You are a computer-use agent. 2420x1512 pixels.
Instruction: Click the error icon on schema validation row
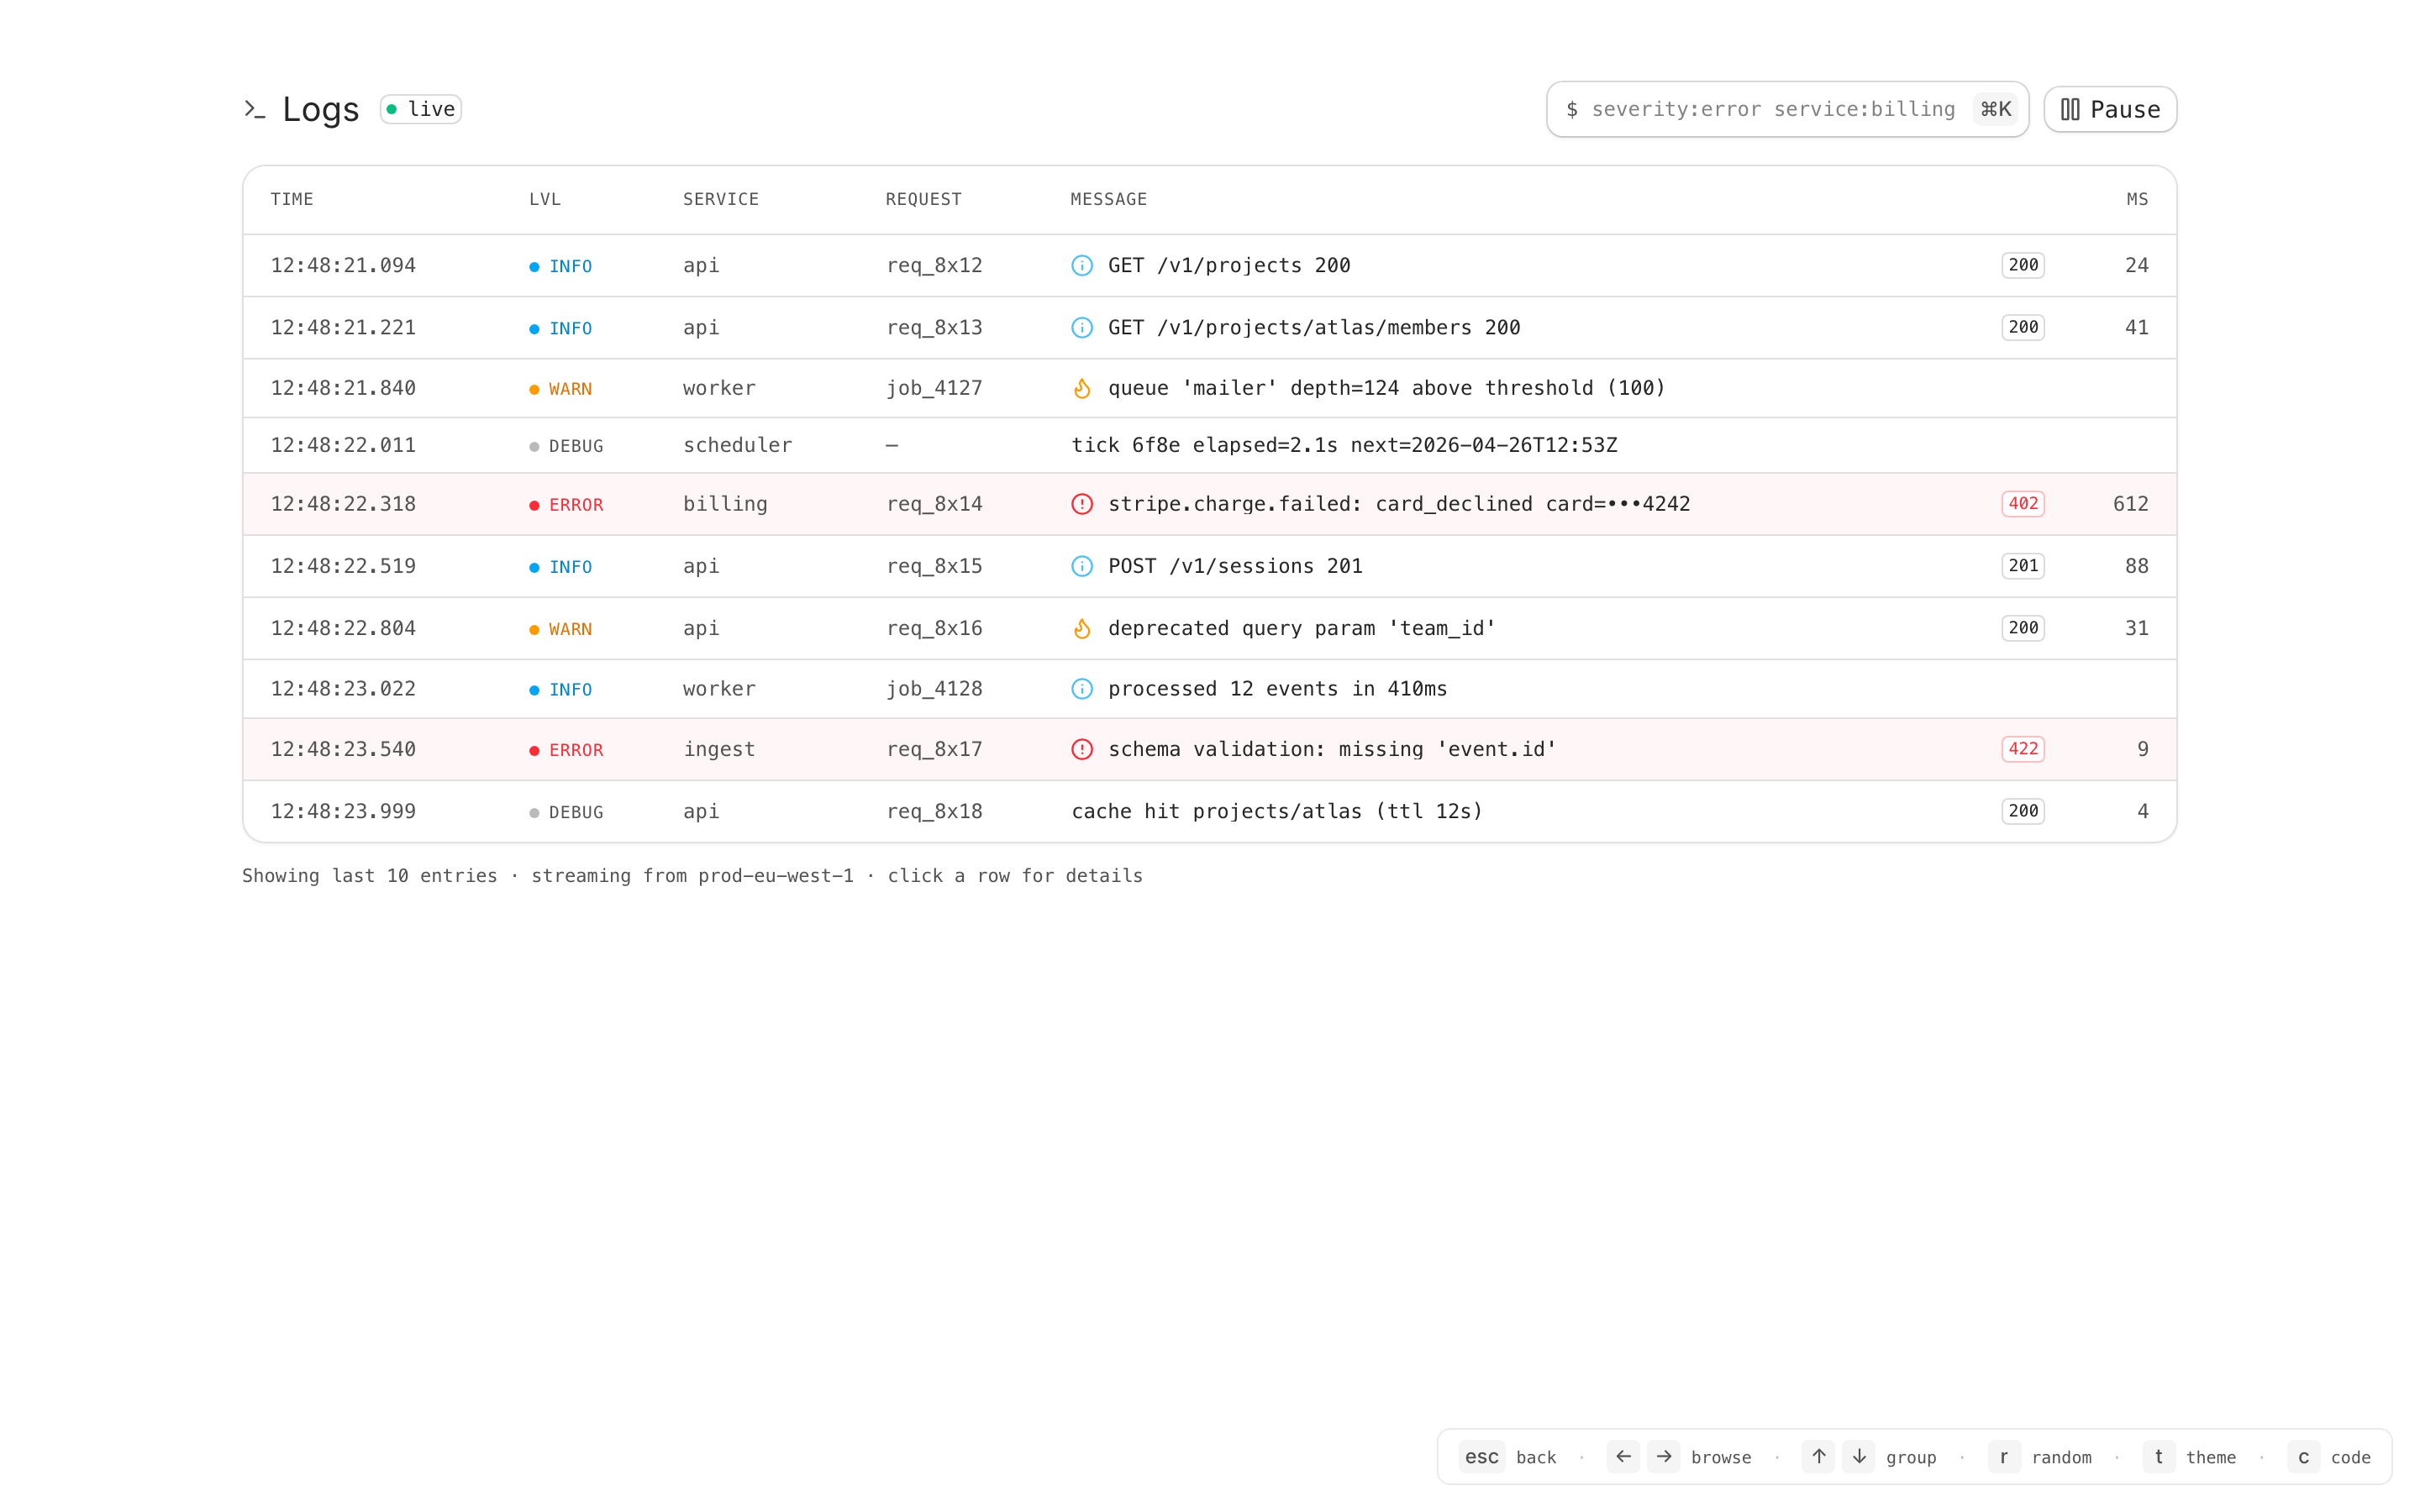point(1082,749)
